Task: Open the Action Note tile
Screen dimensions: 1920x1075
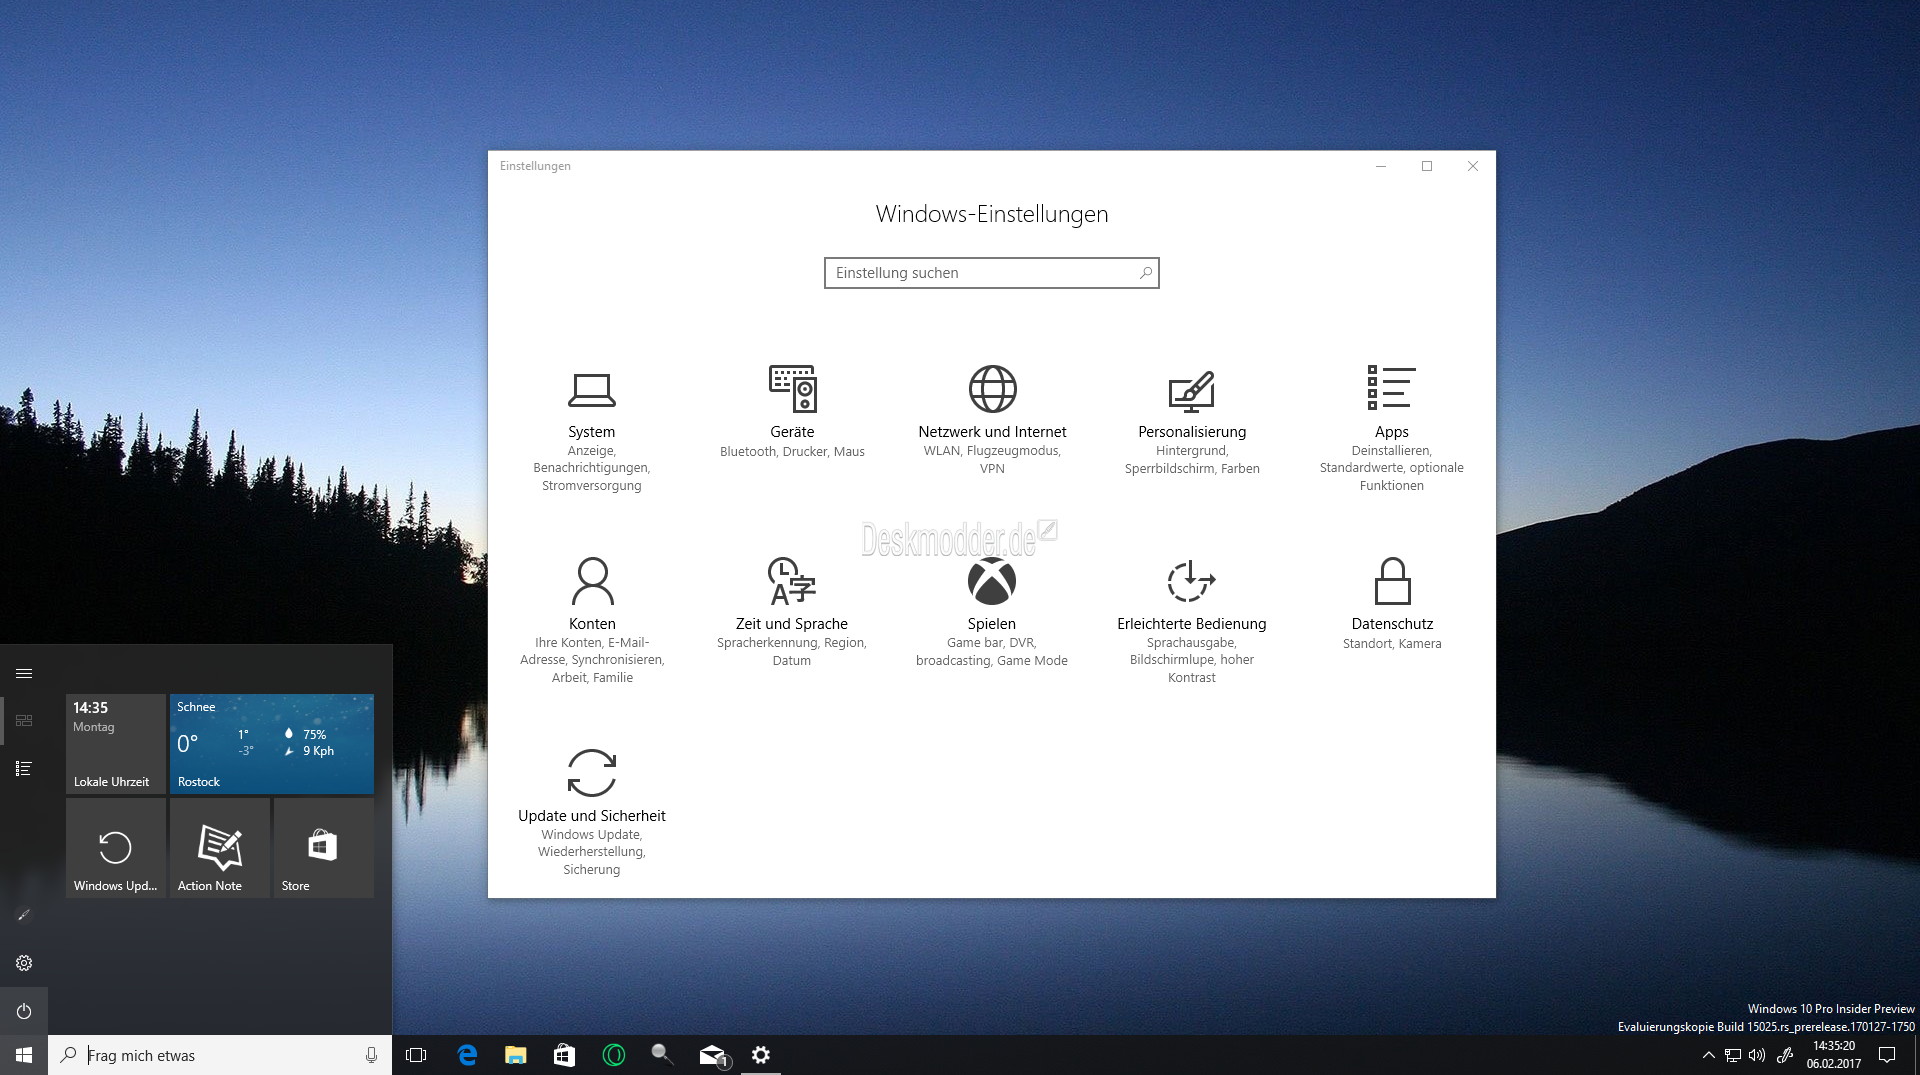Action: coord(220,848)
